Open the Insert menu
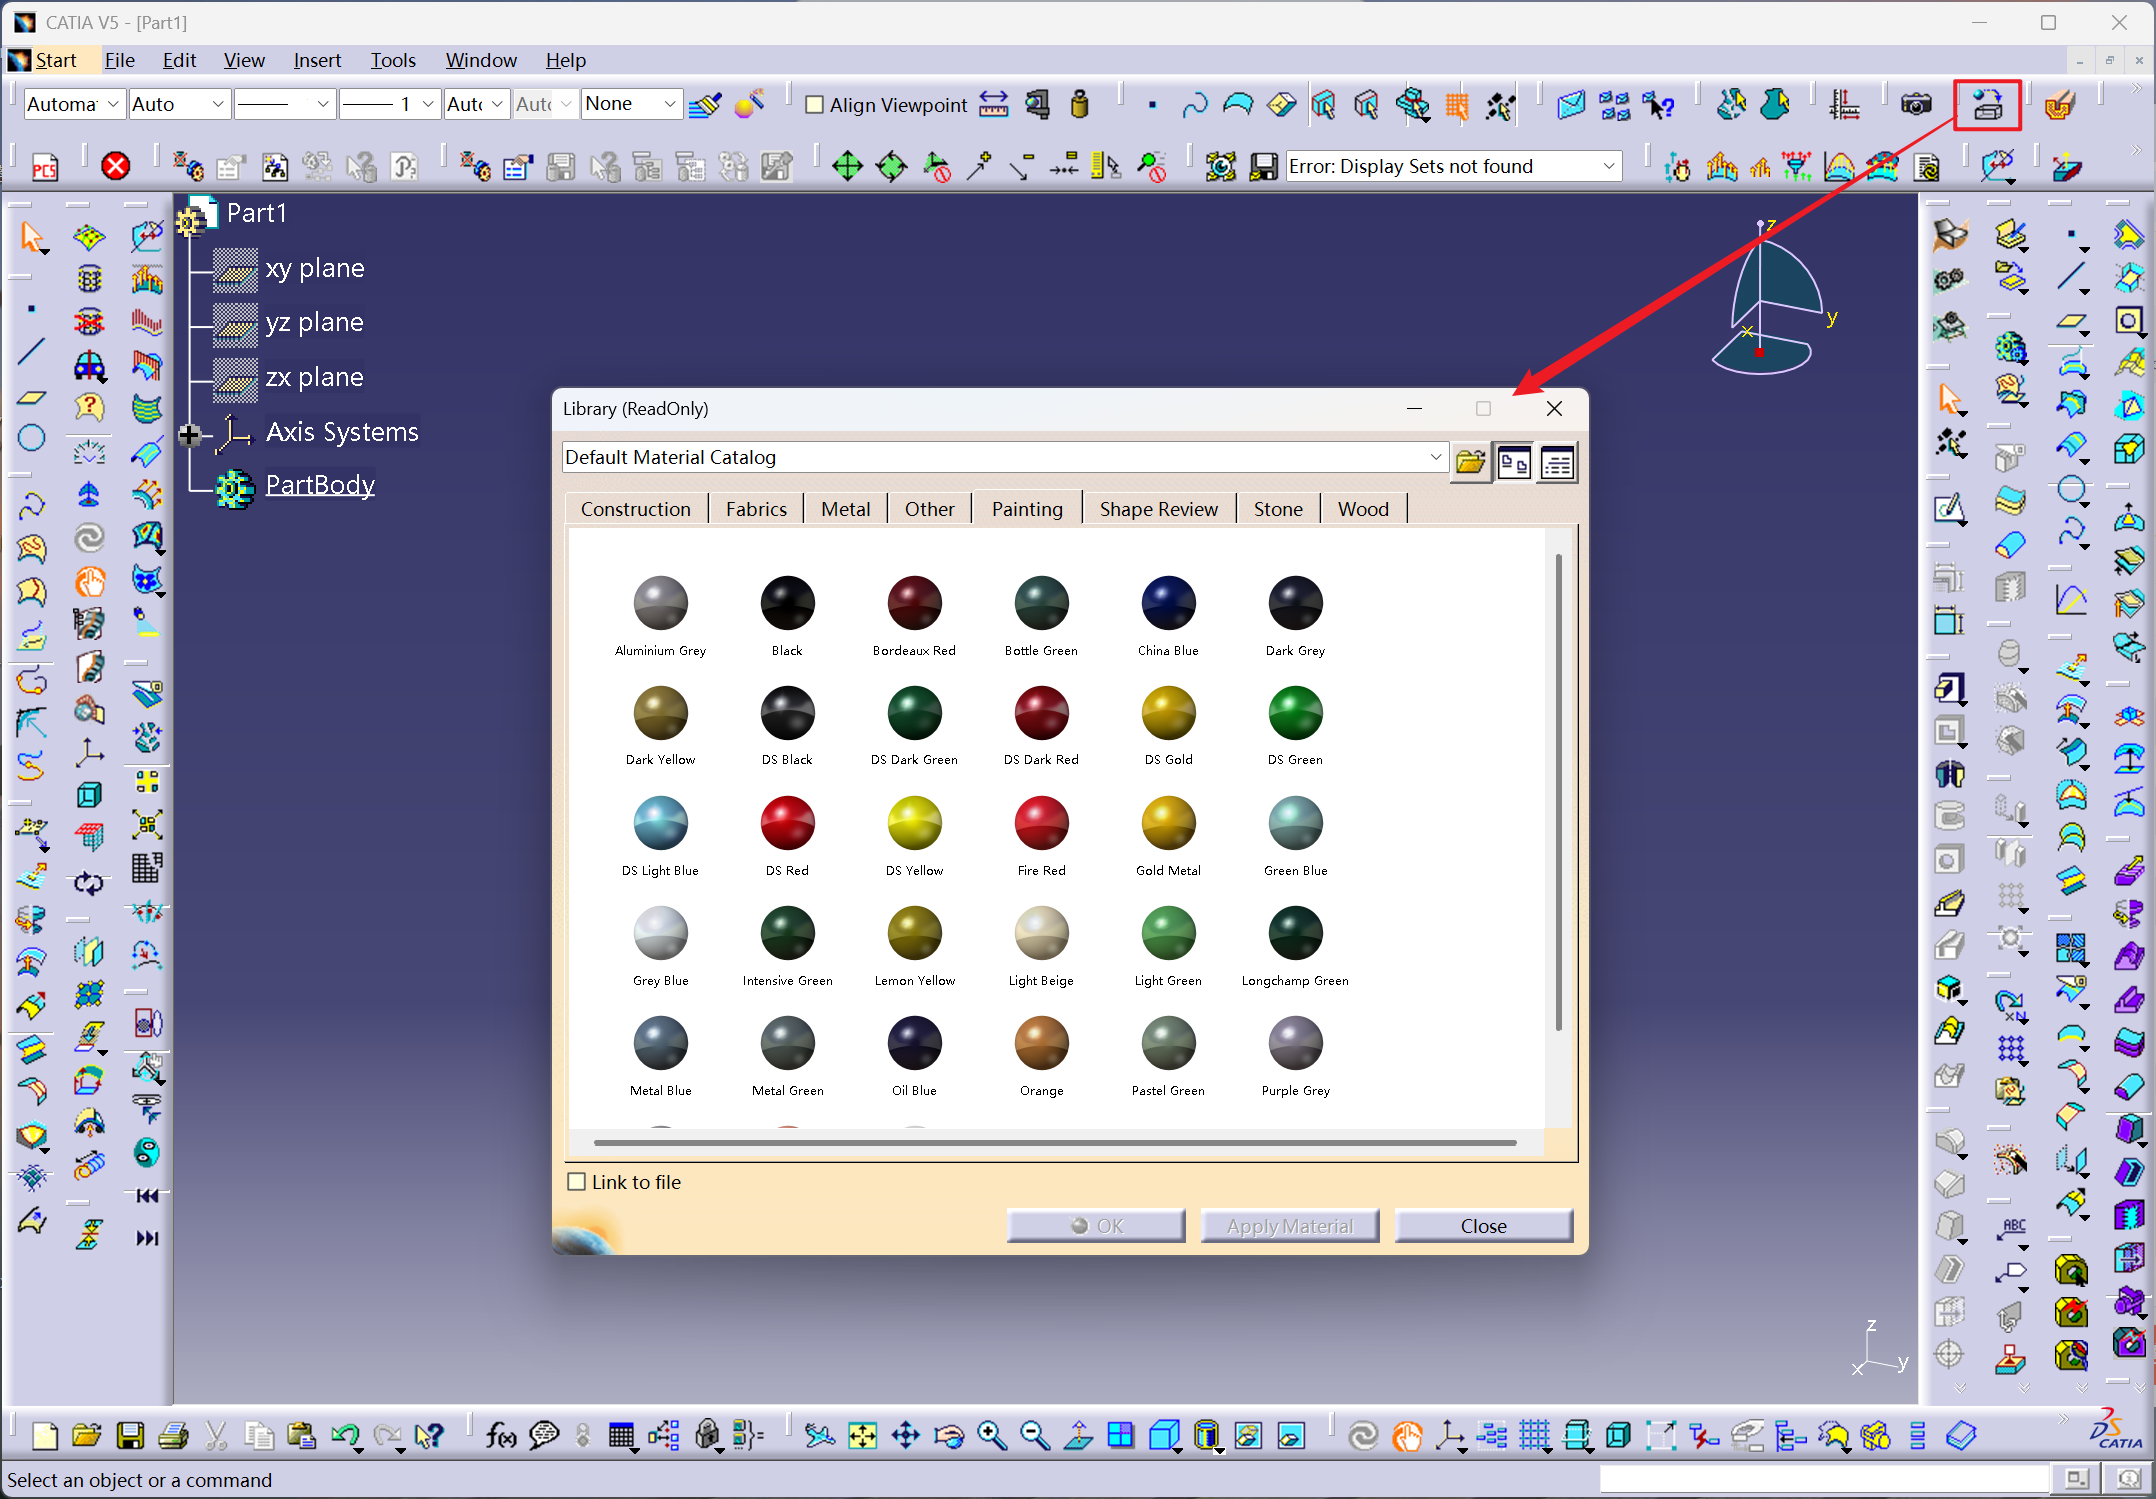 point(317,60)
